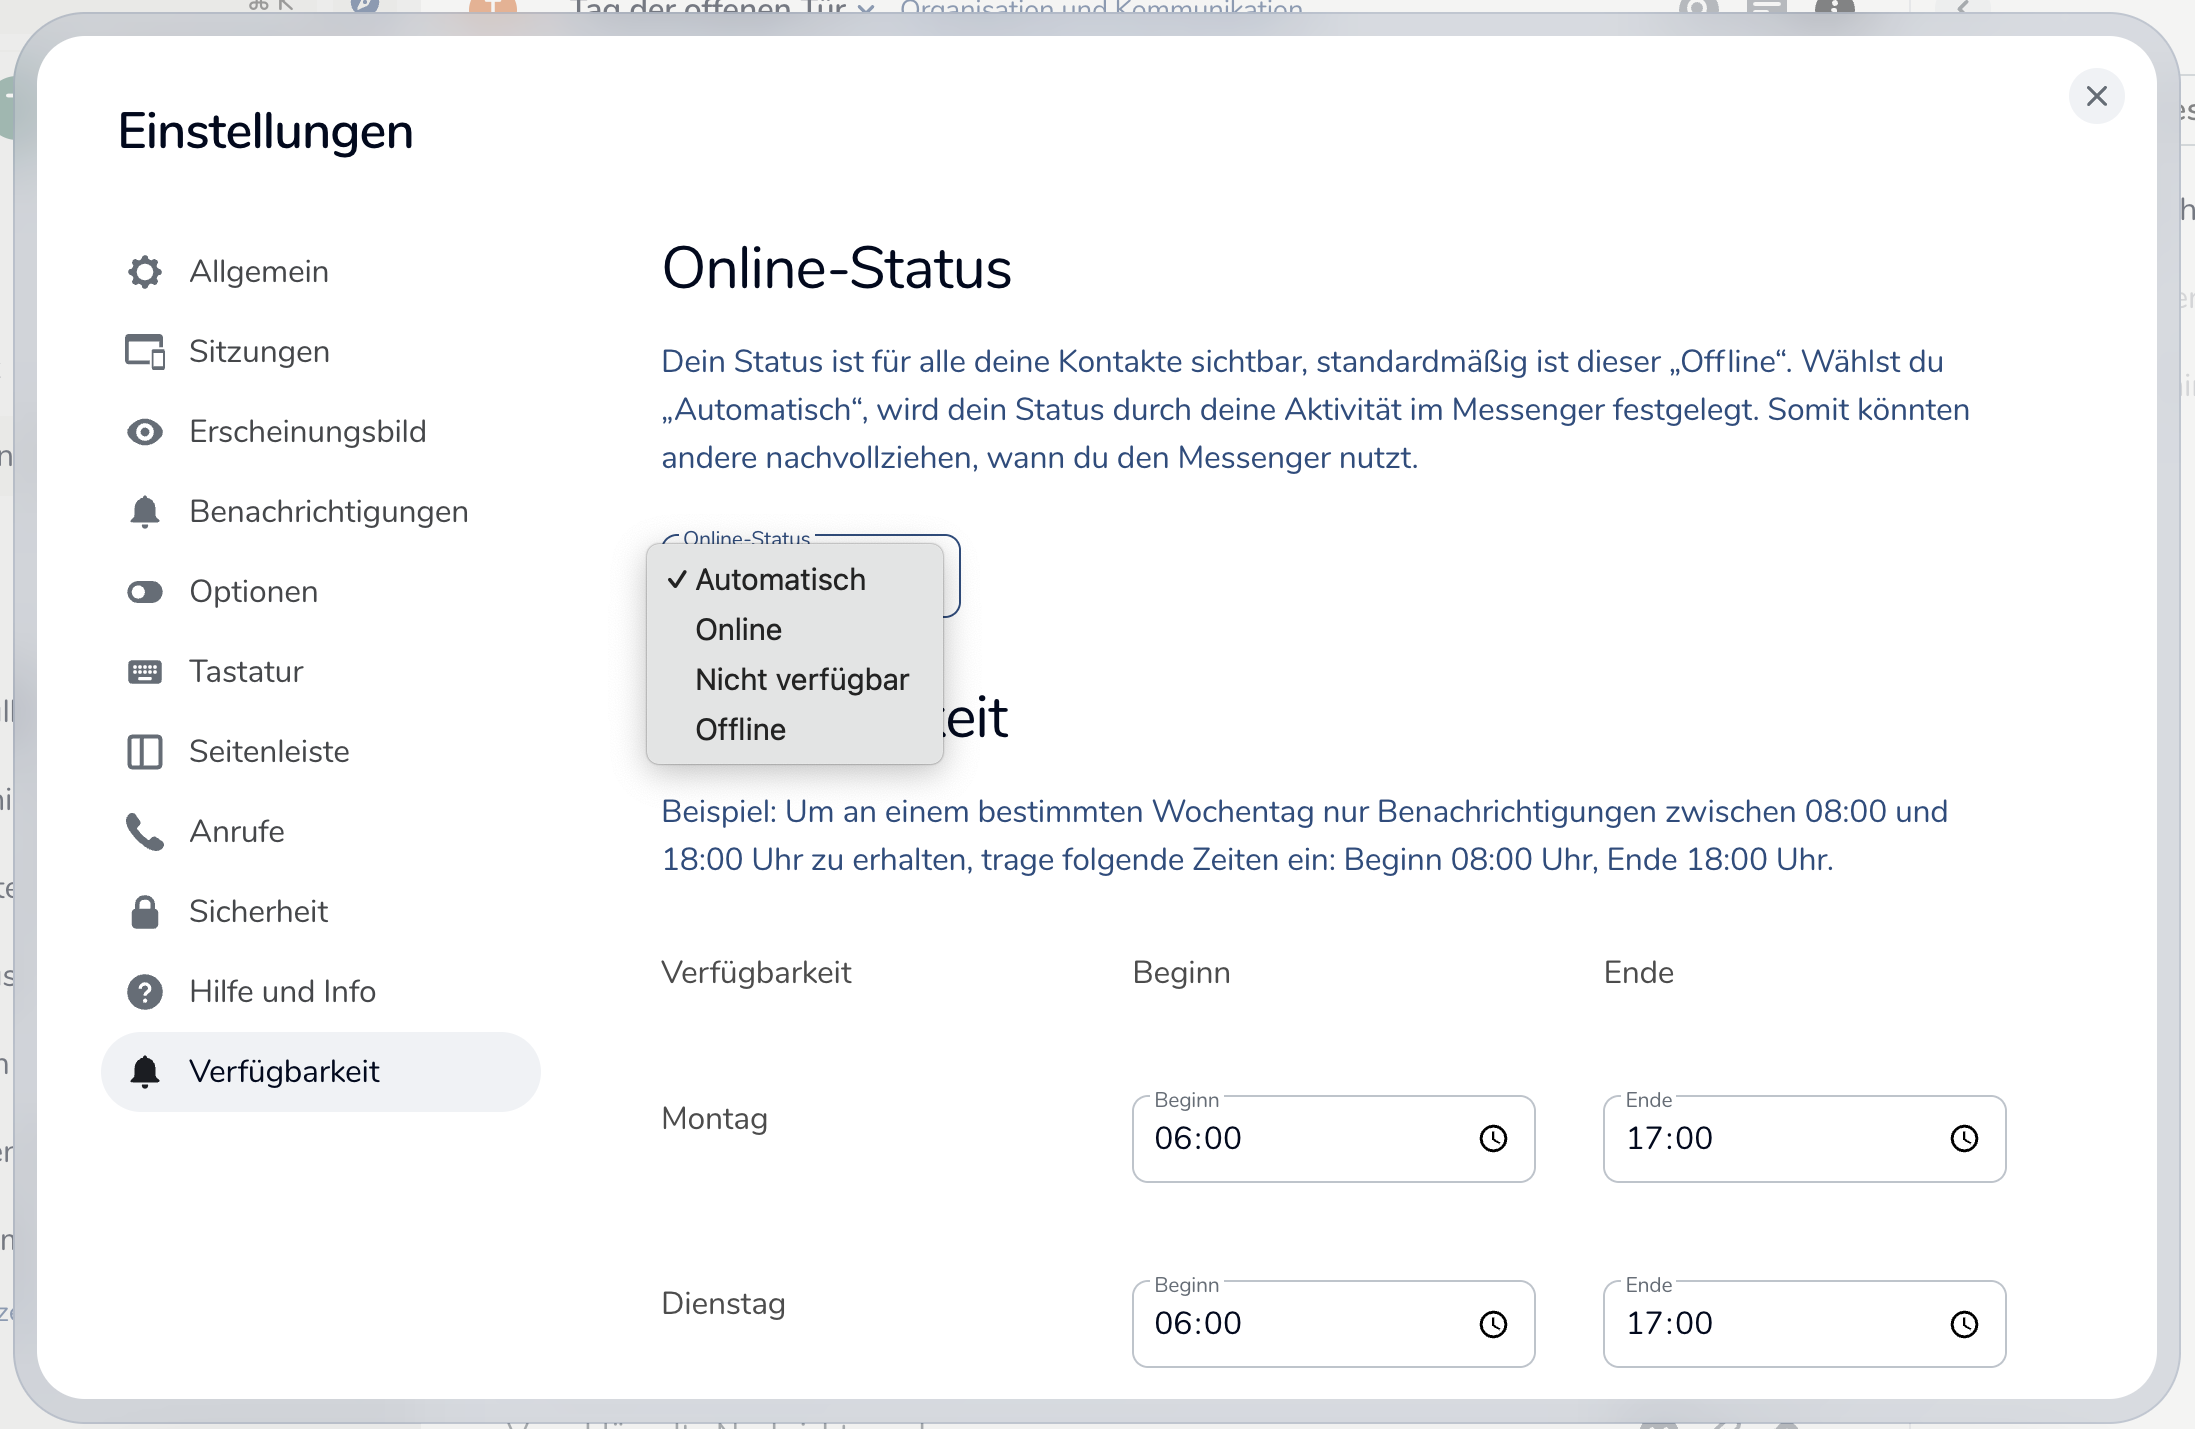Click the Sicherheit lock icon
The image size is (2195, 1429).
point(145,912)
